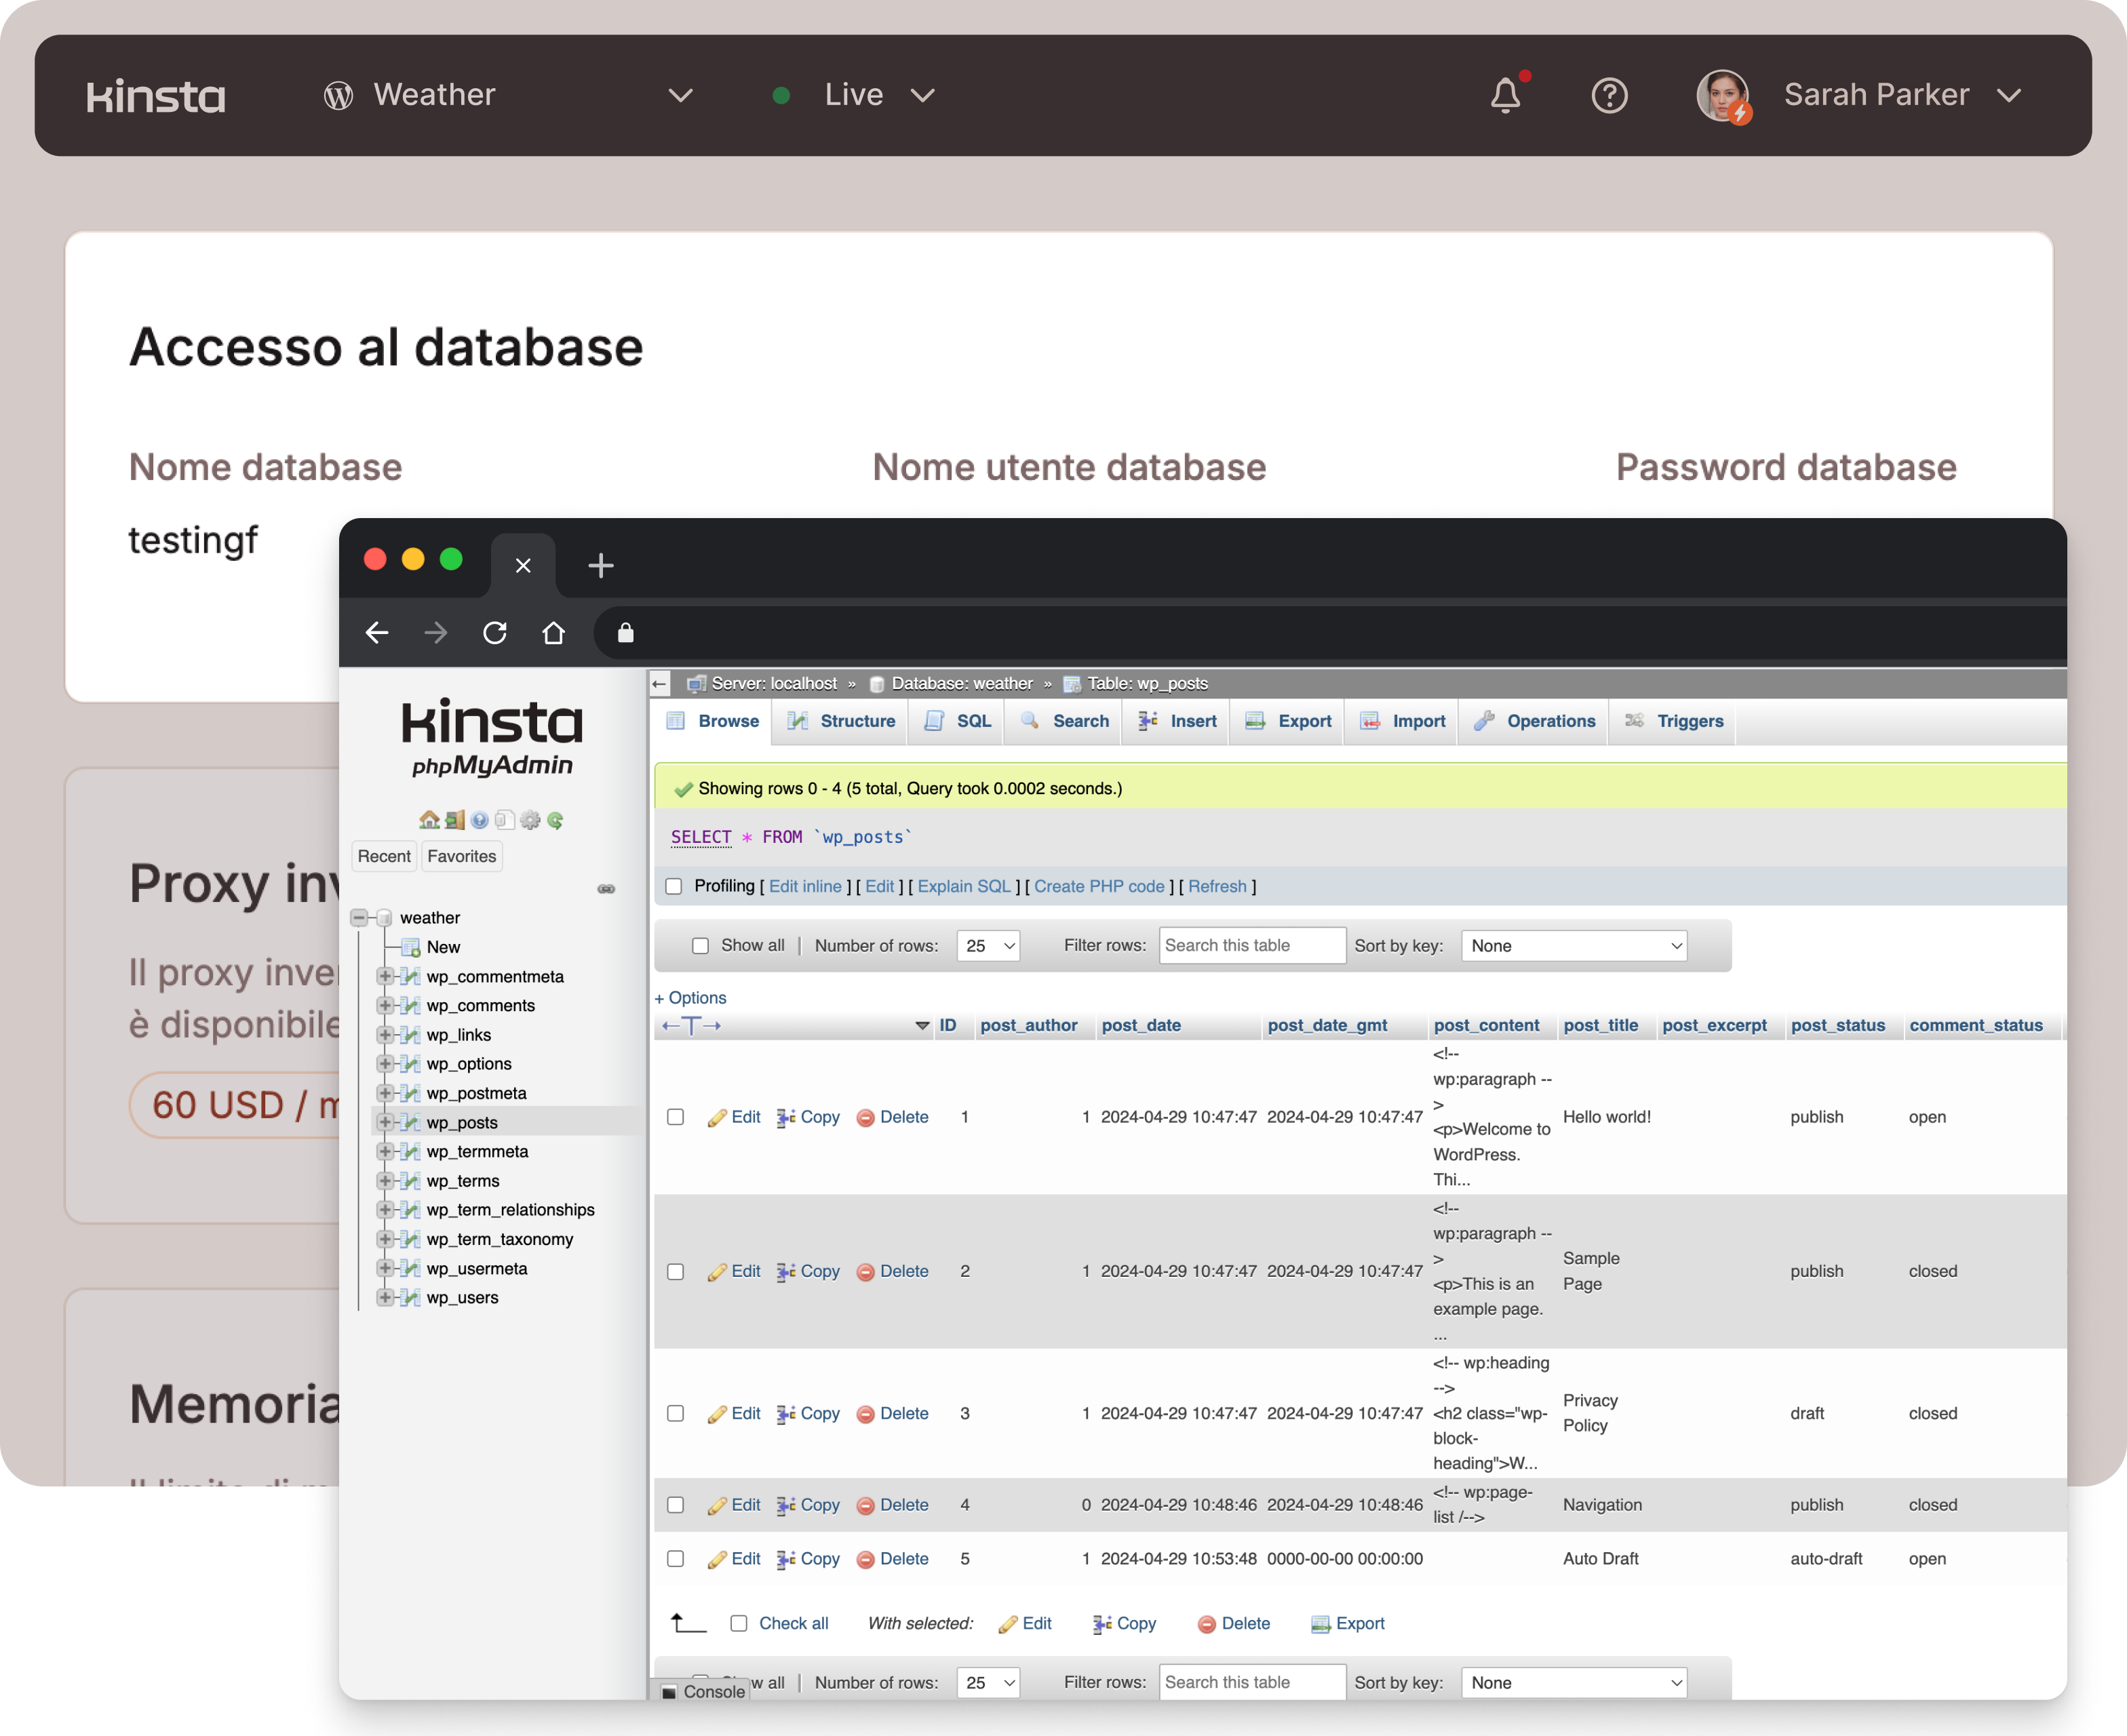Click the green reload navigation icon
This screenshot has height=1736, width=2127.
[x=555, y=820]
